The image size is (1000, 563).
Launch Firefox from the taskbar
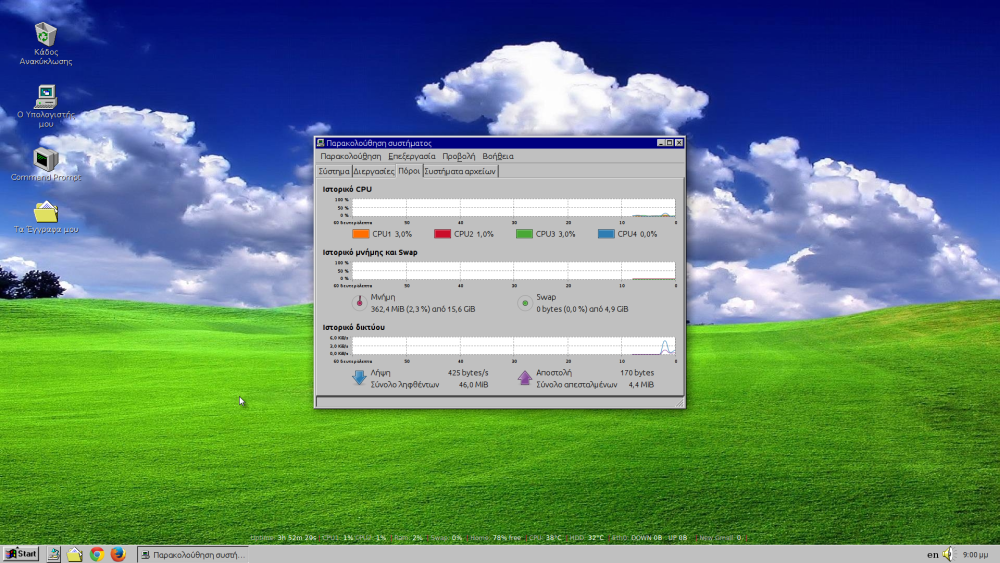[118, 555]
